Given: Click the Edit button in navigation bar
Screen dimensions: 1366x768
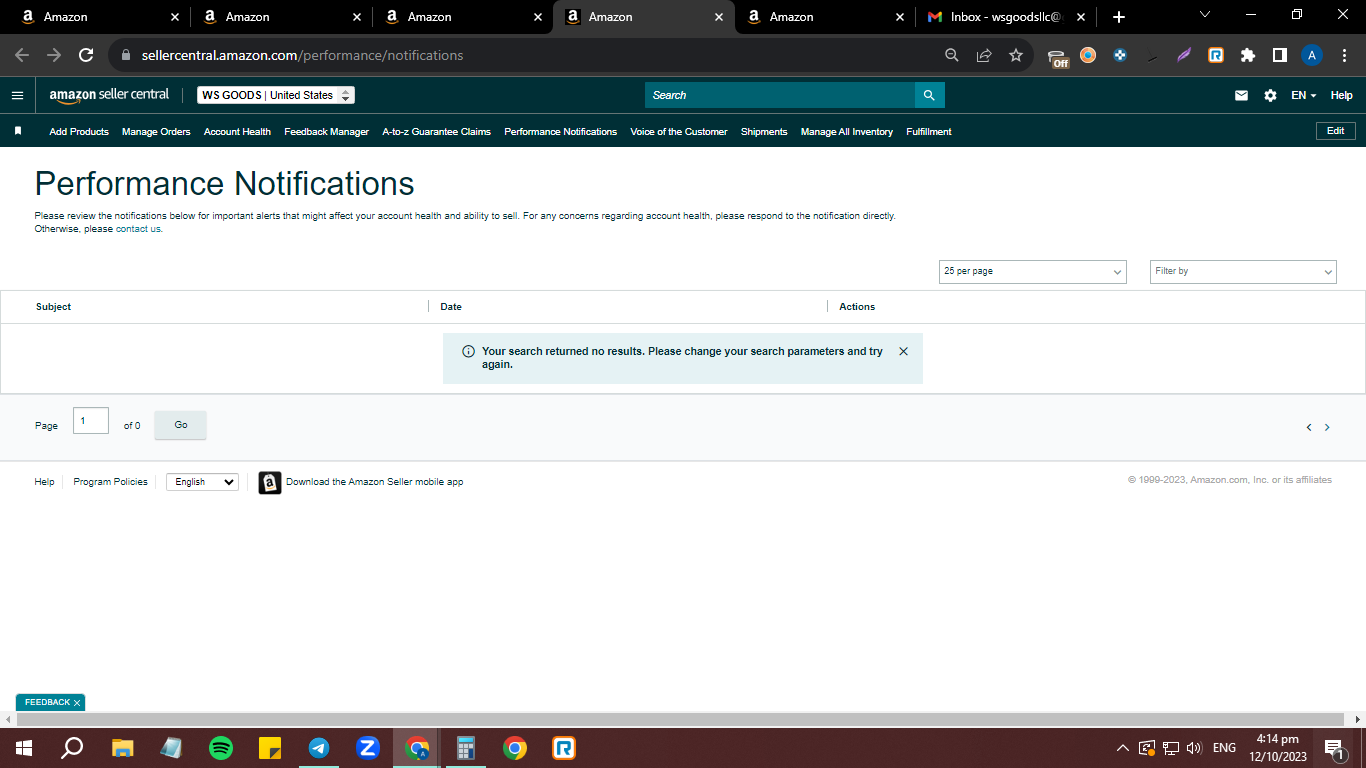Looking at the screenshot, I should click(x=1335, y=131).
